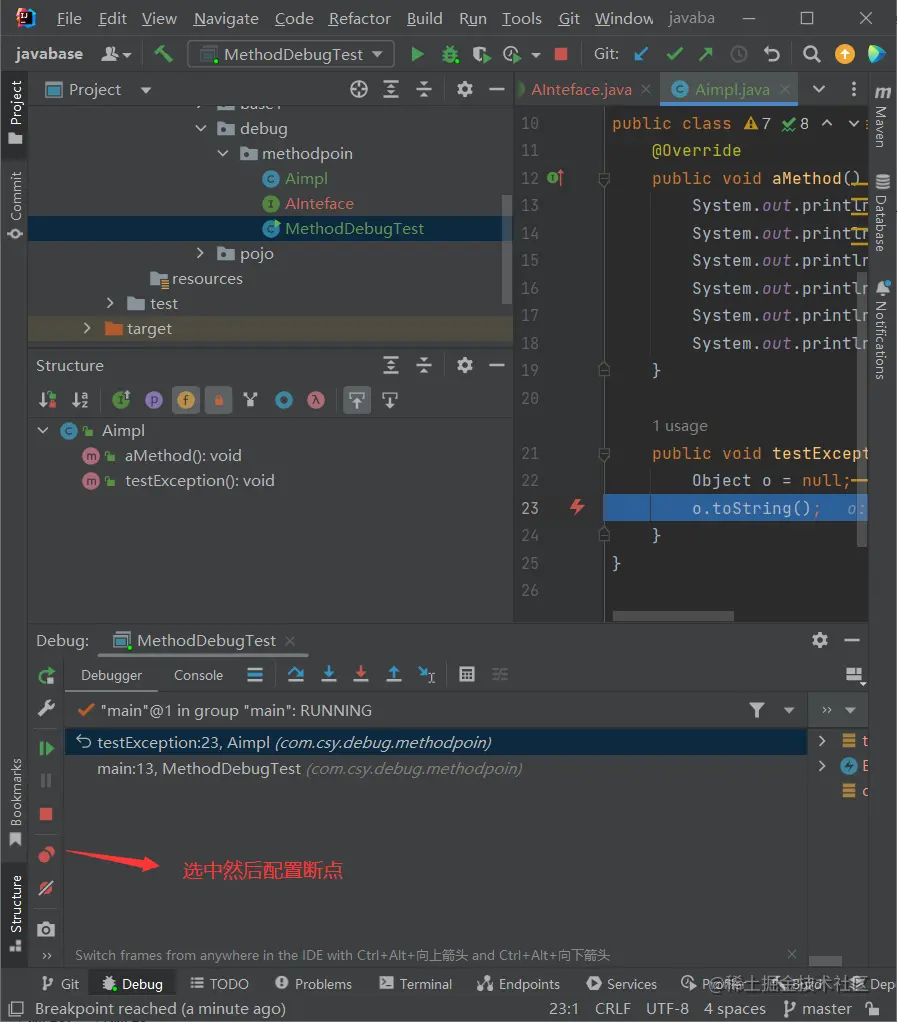Open recent editor tabs dropdown chevron
The height and width of the screenshot is (1022, 897).
point(819,89)
